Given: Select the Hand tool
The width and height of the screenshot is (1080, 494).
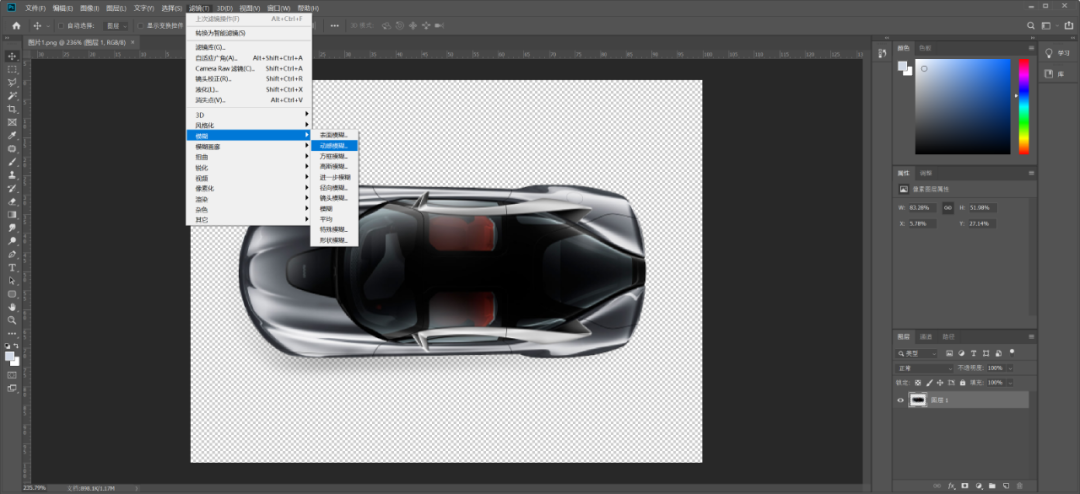Looking at the screenshot, I should (x=12, y=307).
